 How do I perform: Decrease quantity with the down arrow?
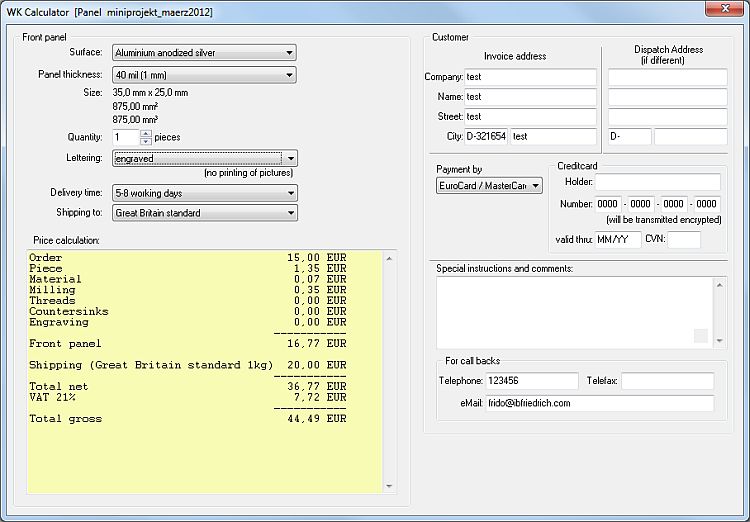(146, 141)
